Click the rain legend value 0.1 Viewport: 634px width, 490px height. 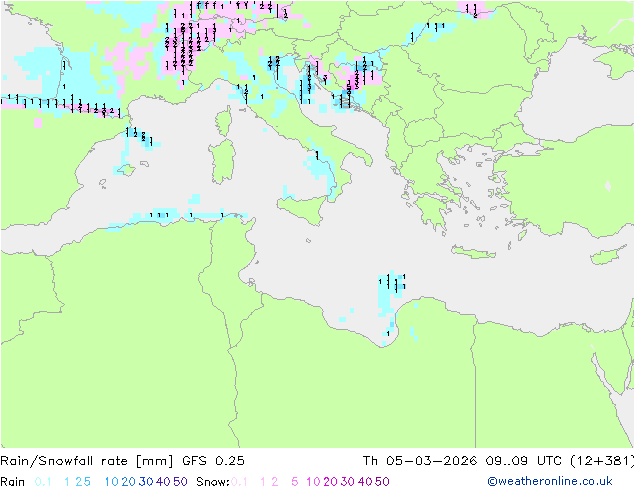43,482
